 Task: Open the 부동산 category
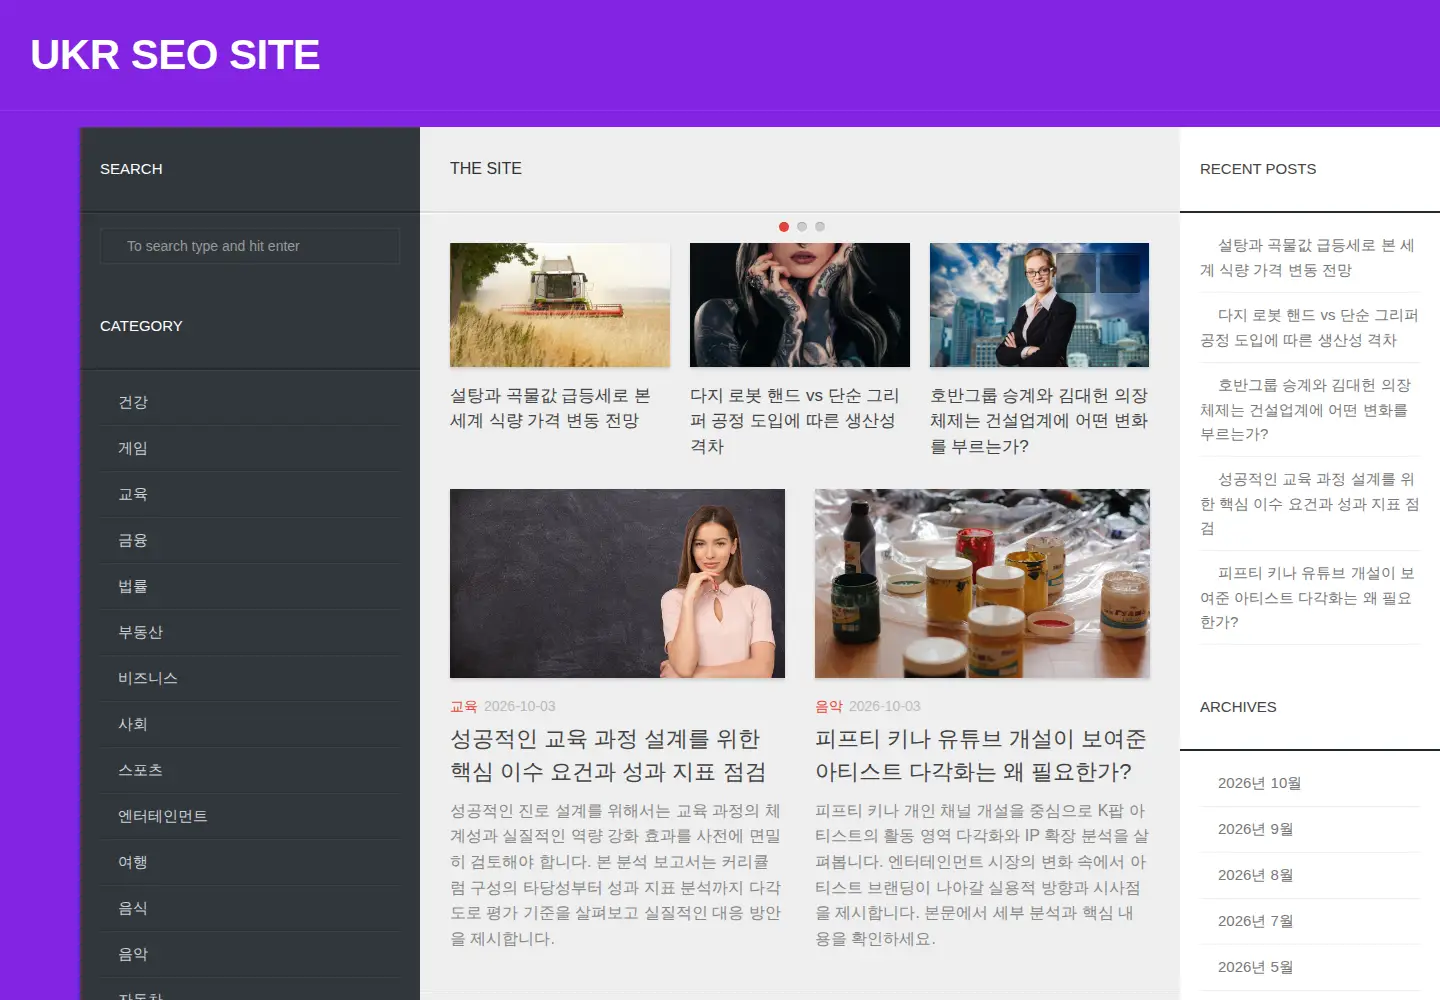[140, 632]
